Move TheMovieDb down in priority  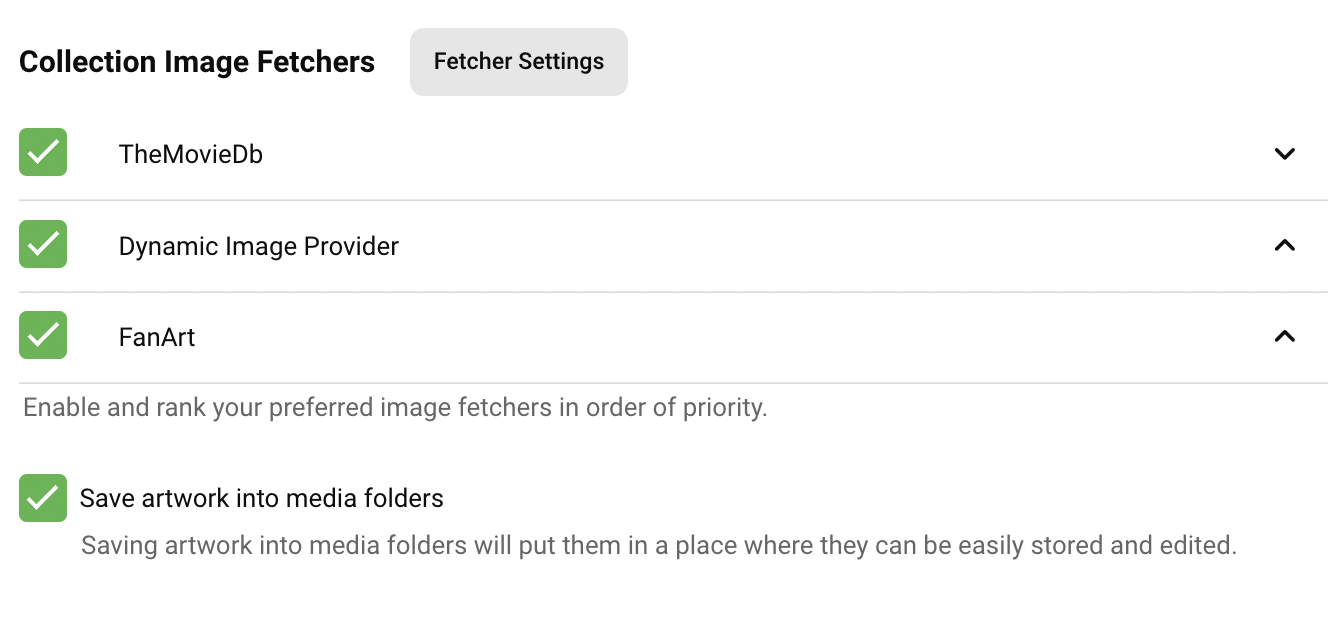point(1285,154)
